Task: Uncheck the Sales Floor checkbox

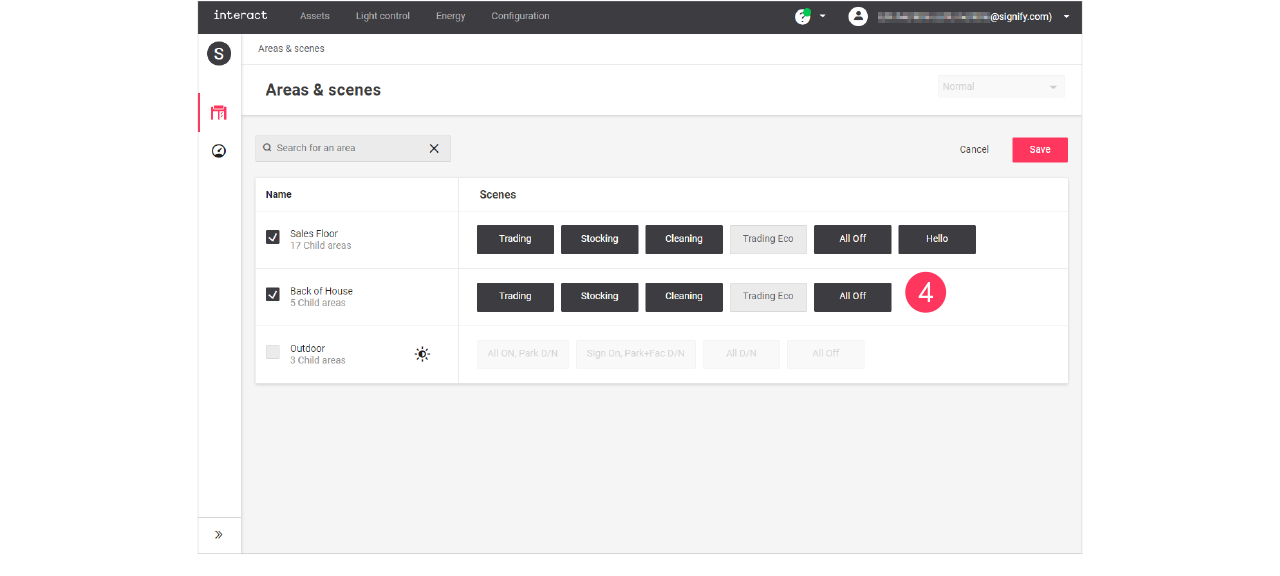Action: [x=273, y=238]
